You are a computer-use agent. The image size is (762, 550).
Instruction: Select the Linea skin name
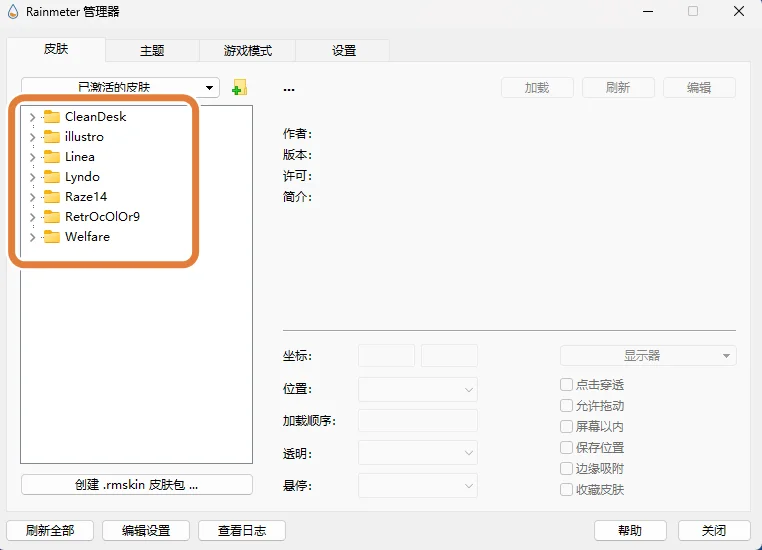coord(80,156)
